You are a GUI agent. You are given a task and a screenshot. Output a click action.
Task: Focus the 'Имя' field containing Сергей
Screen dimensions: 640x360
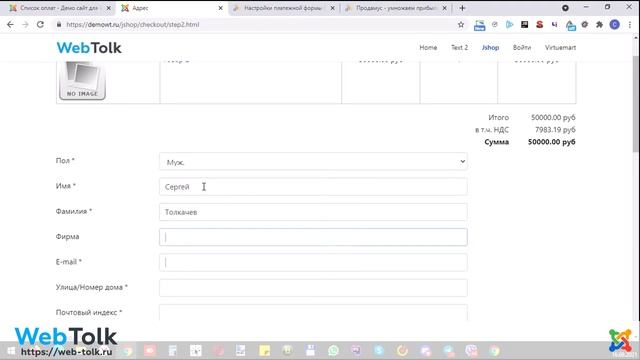[x=313, y=187]
